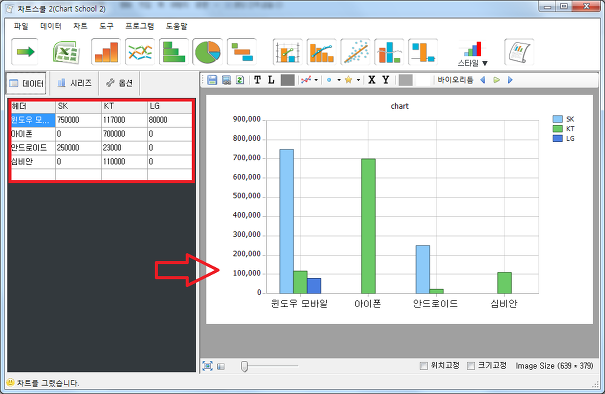Enable the 위치고정 checkbox

[424, 365]
